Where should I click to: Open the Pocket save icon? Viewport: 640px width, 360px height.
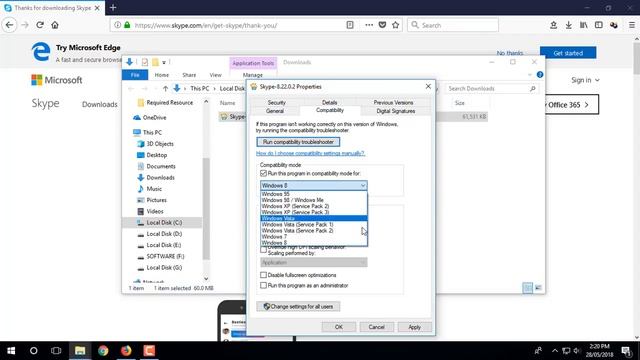tap(382, 25)
